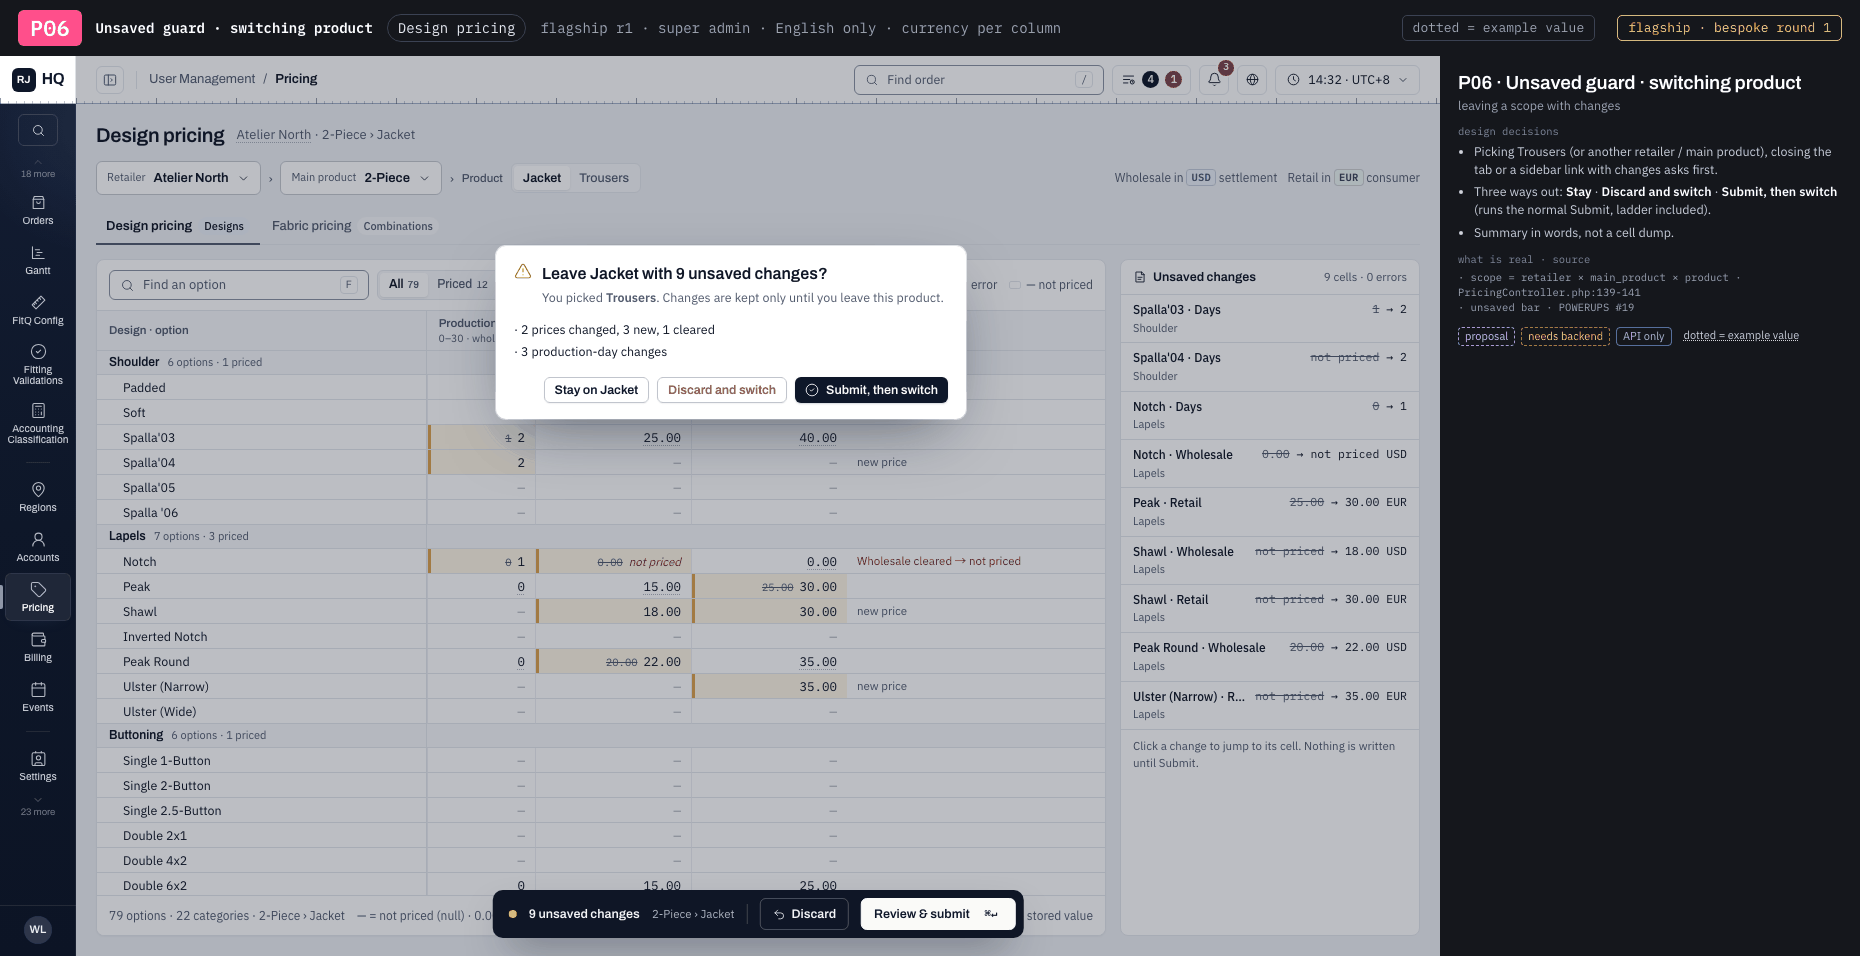Click the globe language icon
The image size is (1860, 956).
1252,80
